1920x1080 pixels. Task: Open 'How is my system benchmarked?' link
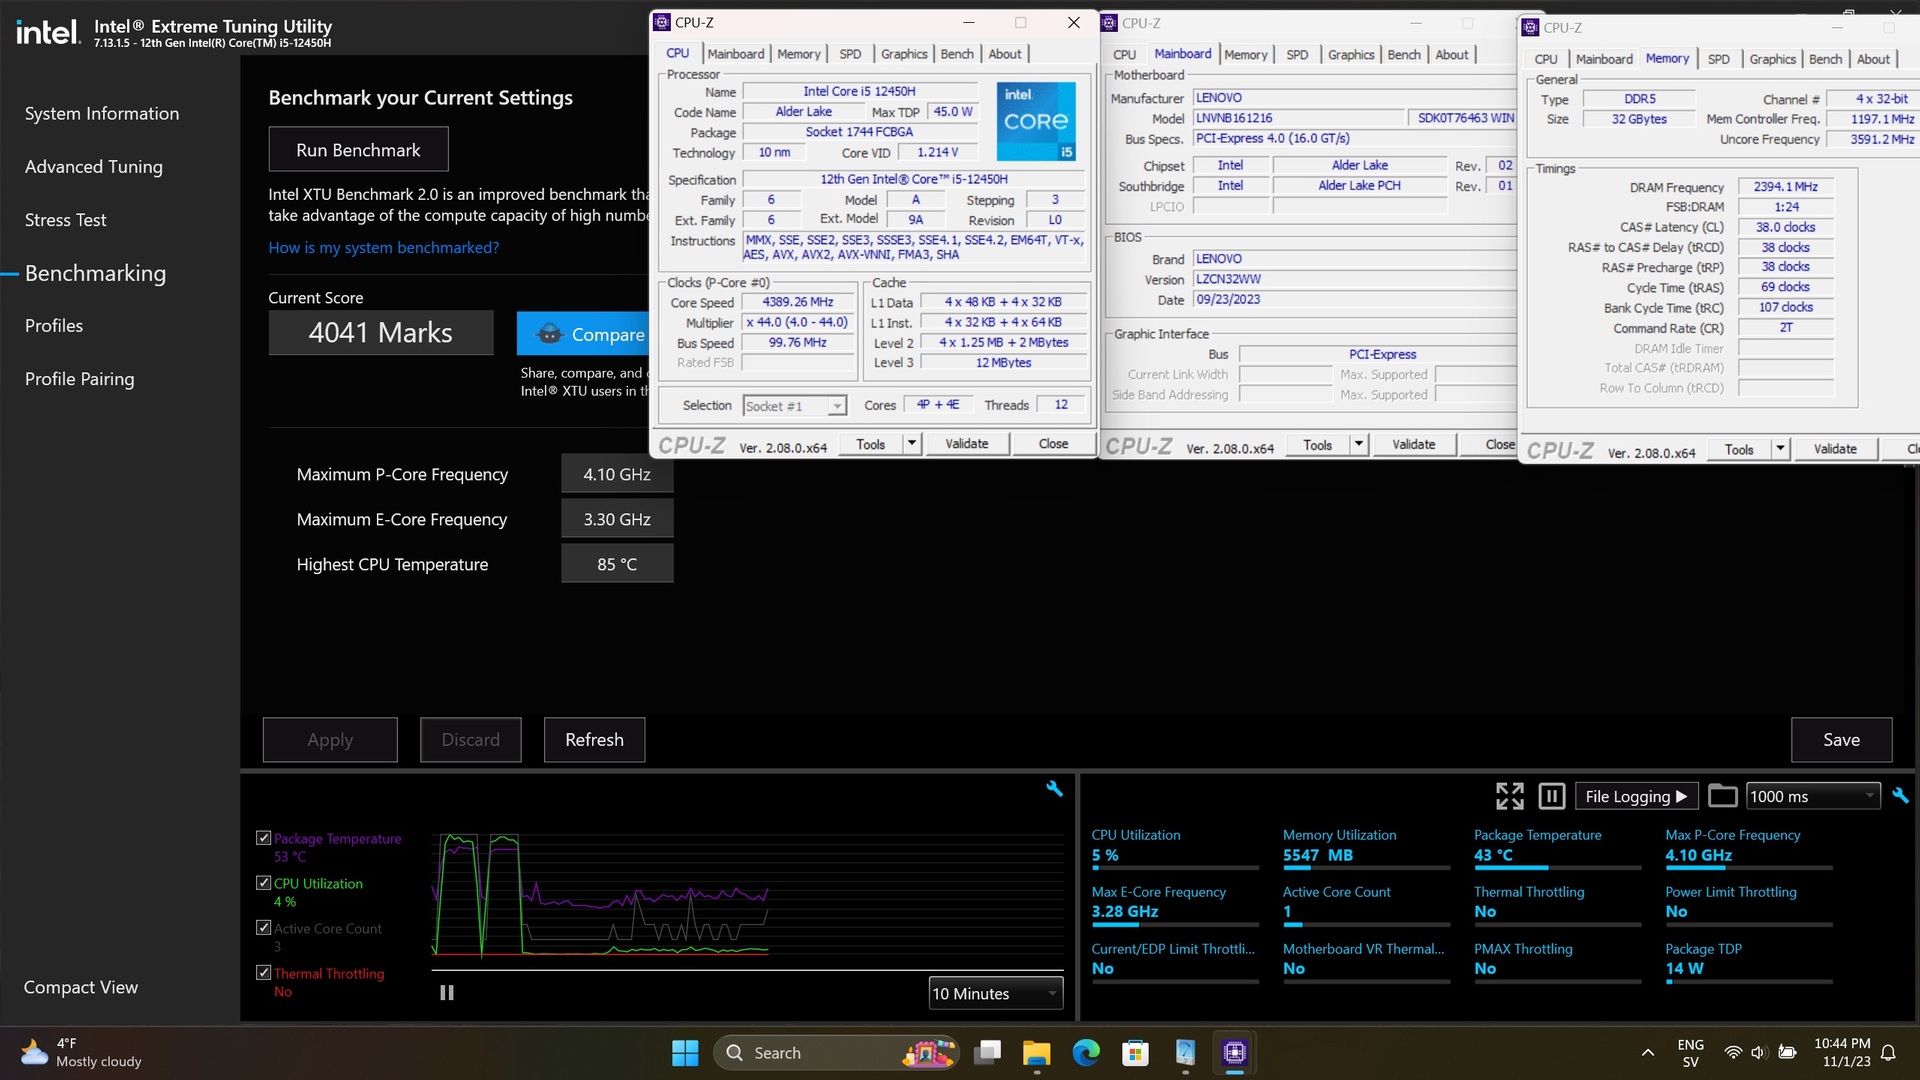tap(383, 248)
